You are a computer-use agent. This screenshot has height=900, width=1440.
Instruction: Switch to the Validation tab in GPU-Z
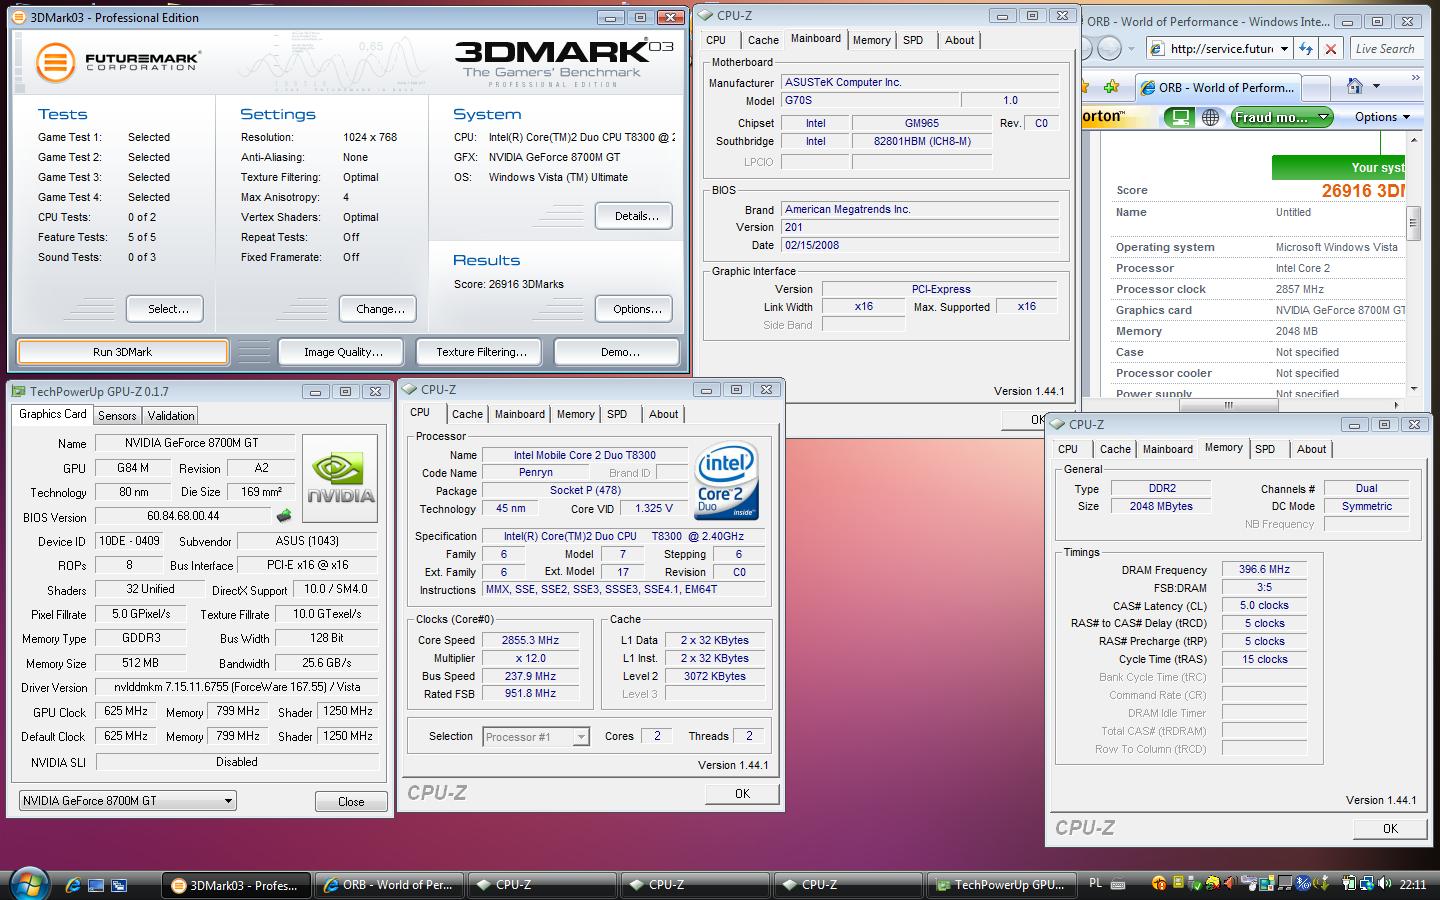[x=171, y=415]
